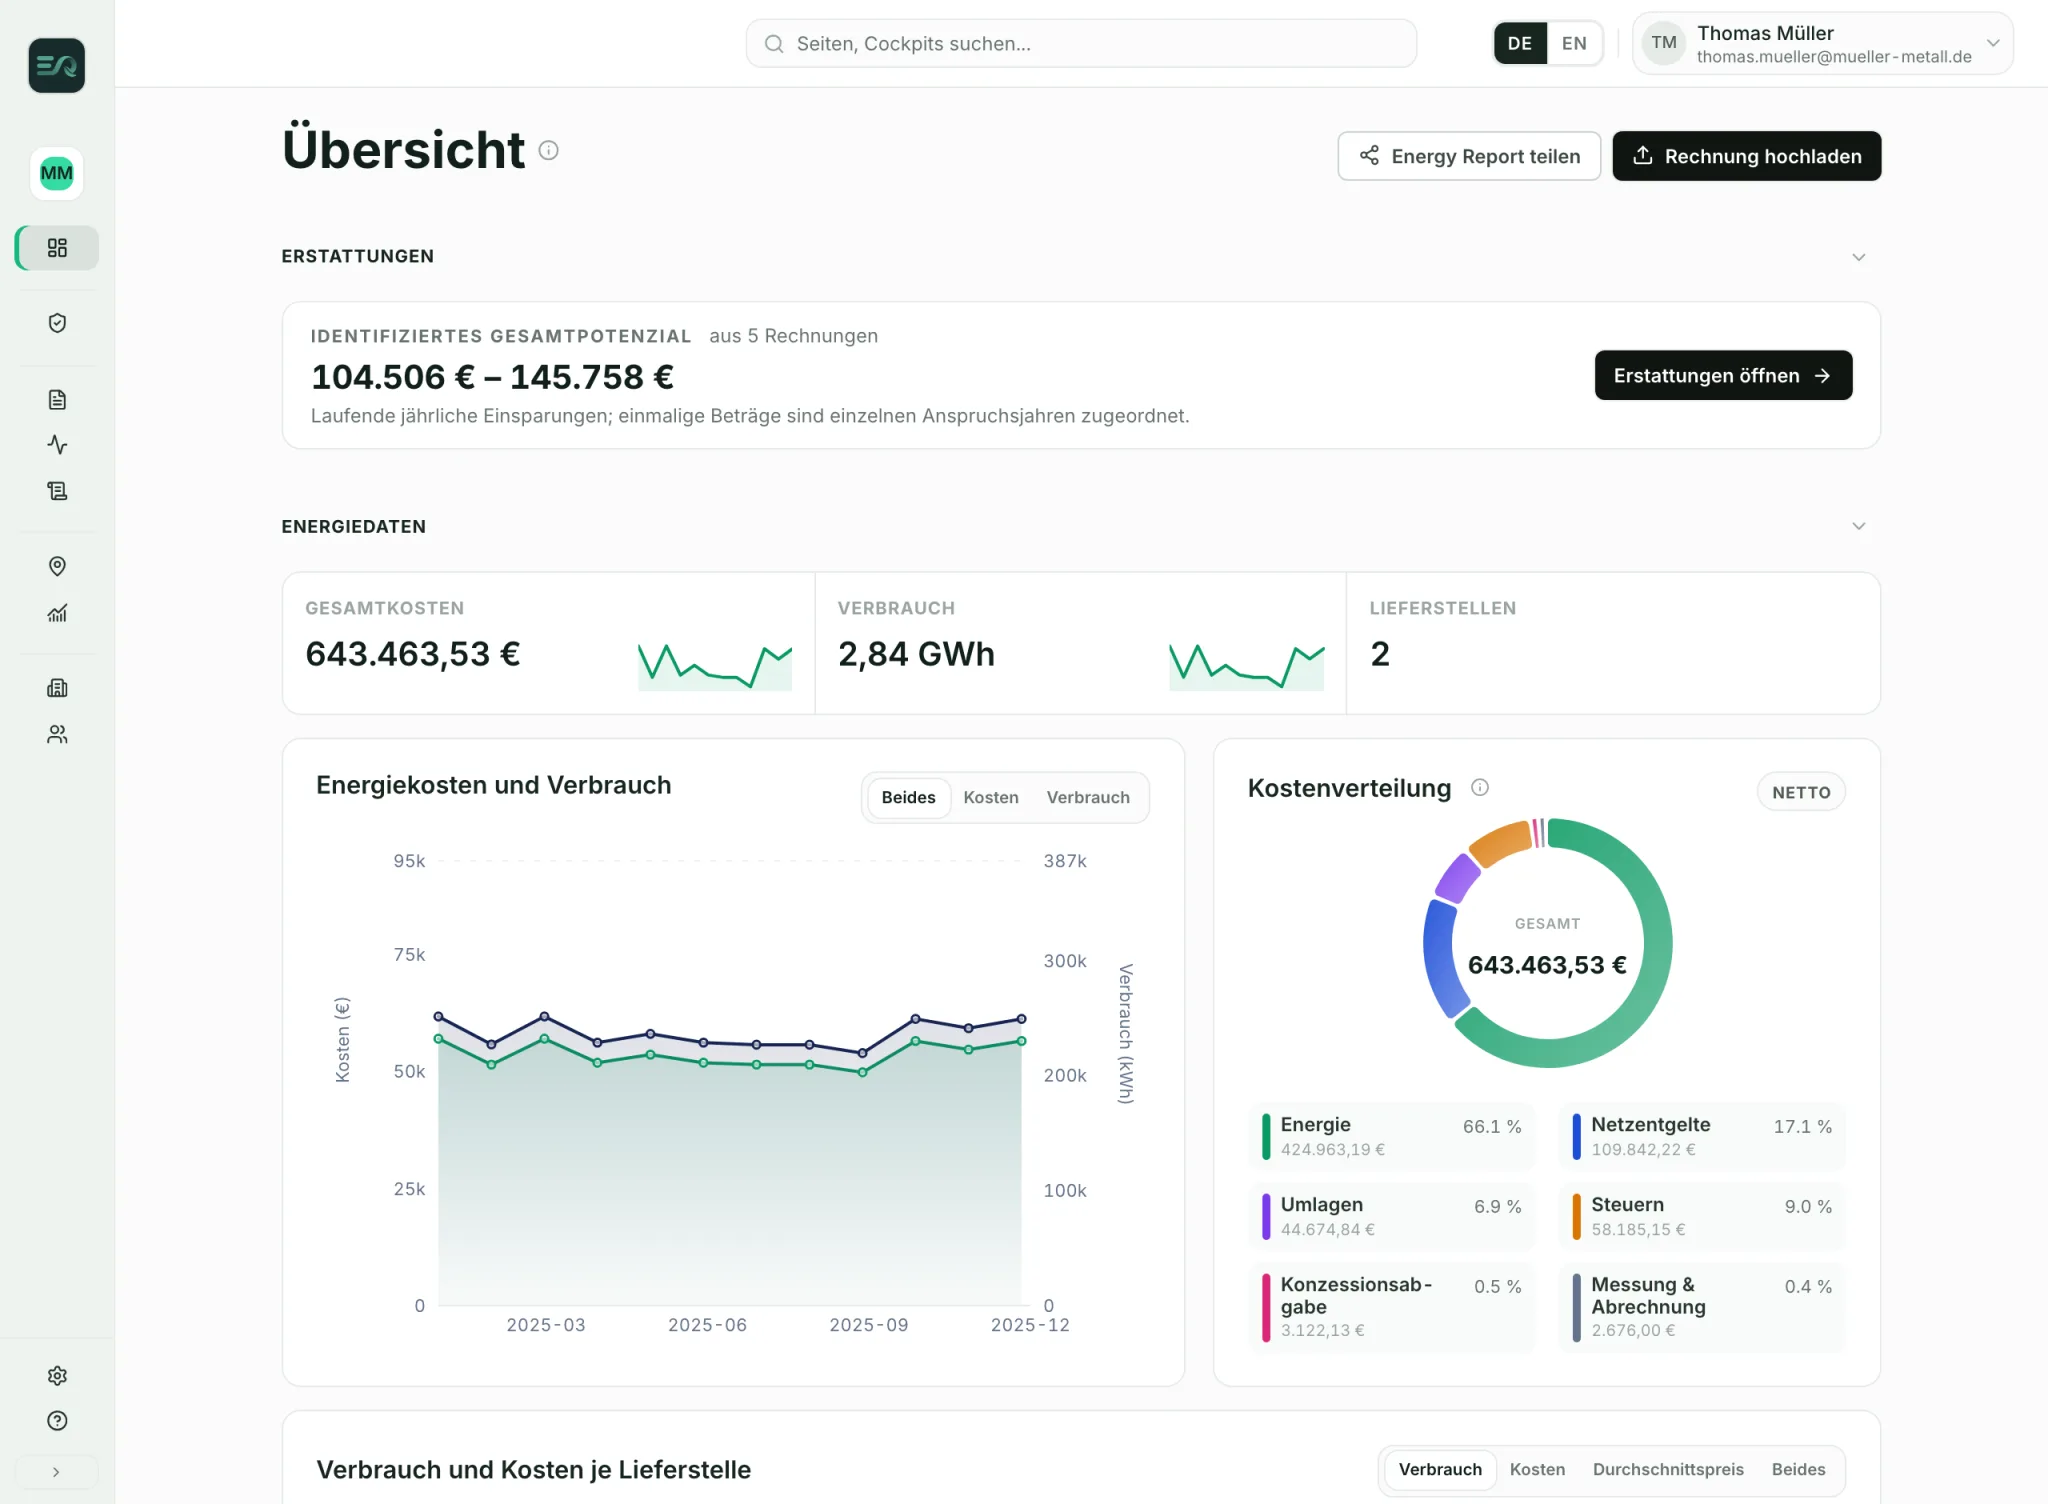Select Kosten tab for Lieferstelle chart
The image size is (2048, 1504).
1537,1470
